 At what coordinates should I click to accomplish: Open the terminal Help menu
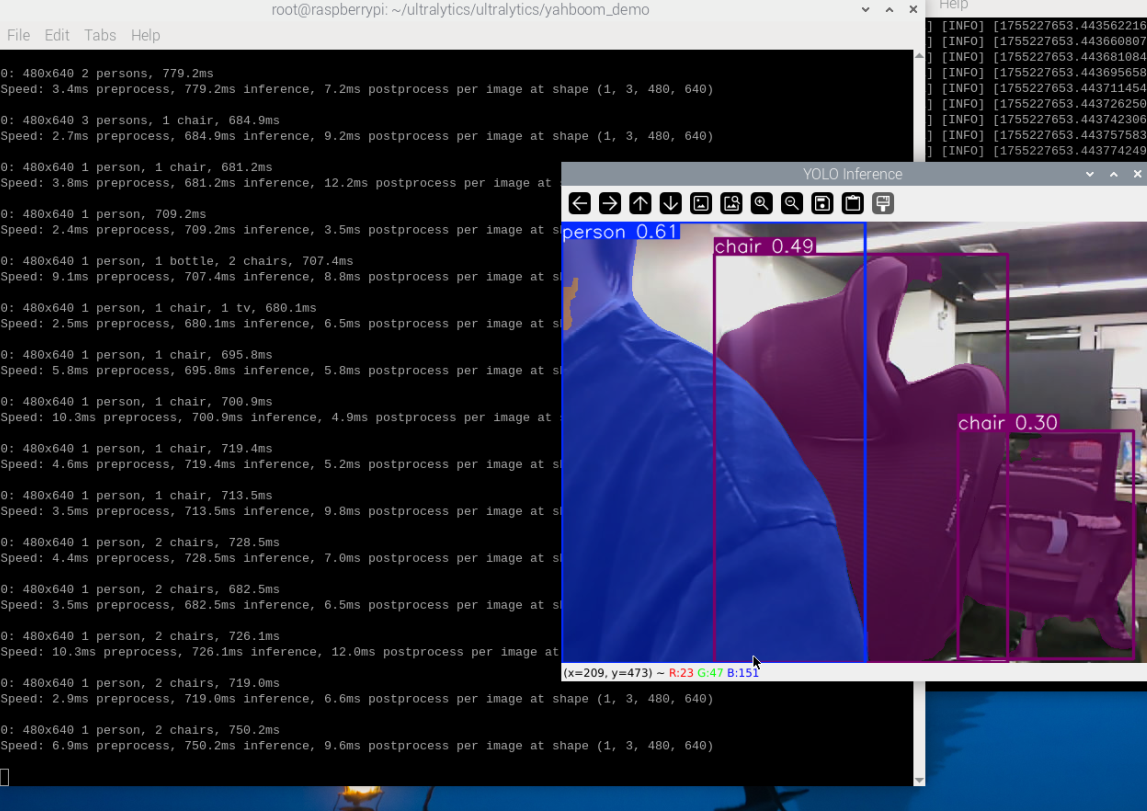coord(146,35)
